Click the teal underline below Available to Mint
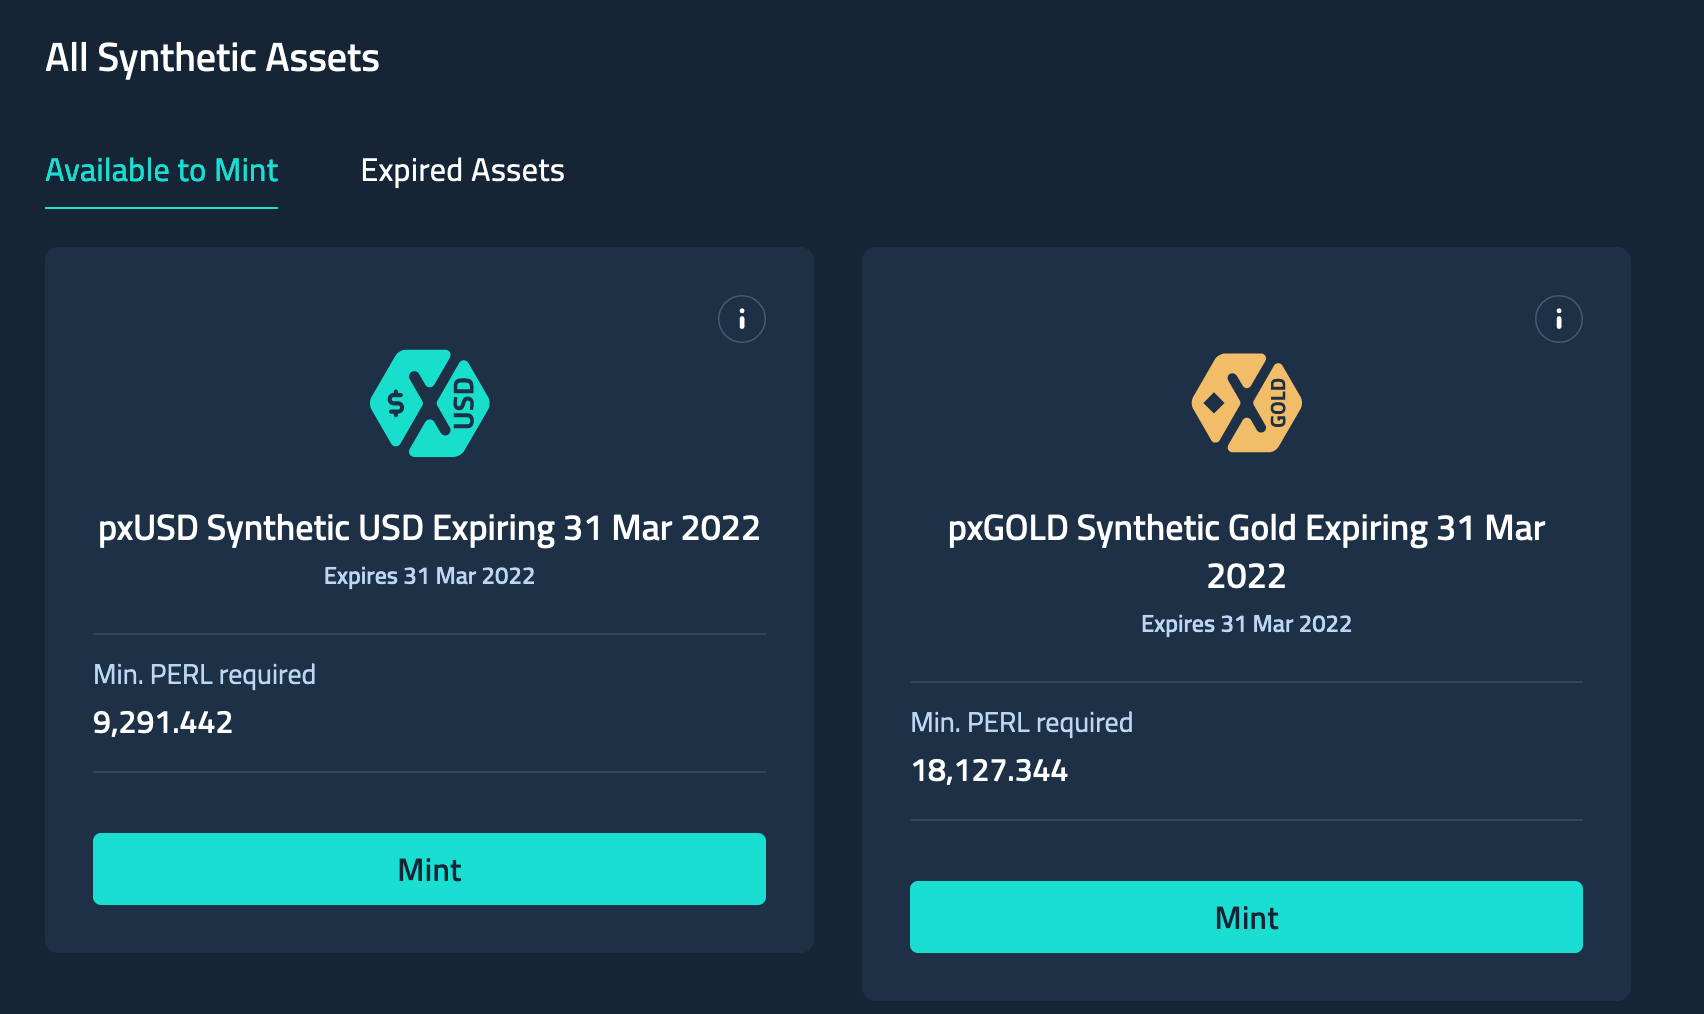 pyautogui.click(x=161, y=208)
